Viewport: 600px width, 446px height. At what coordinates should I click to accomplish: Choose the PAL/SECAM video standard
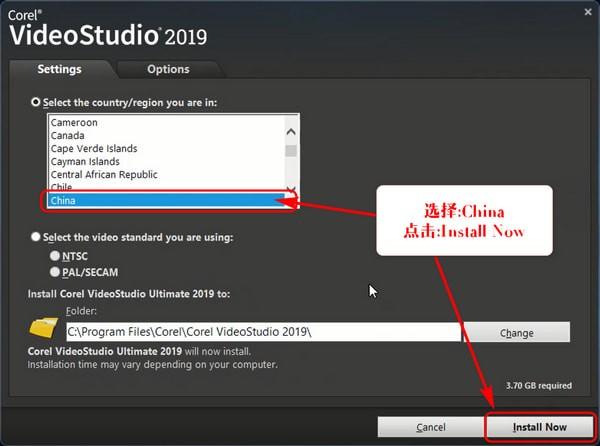55,272
